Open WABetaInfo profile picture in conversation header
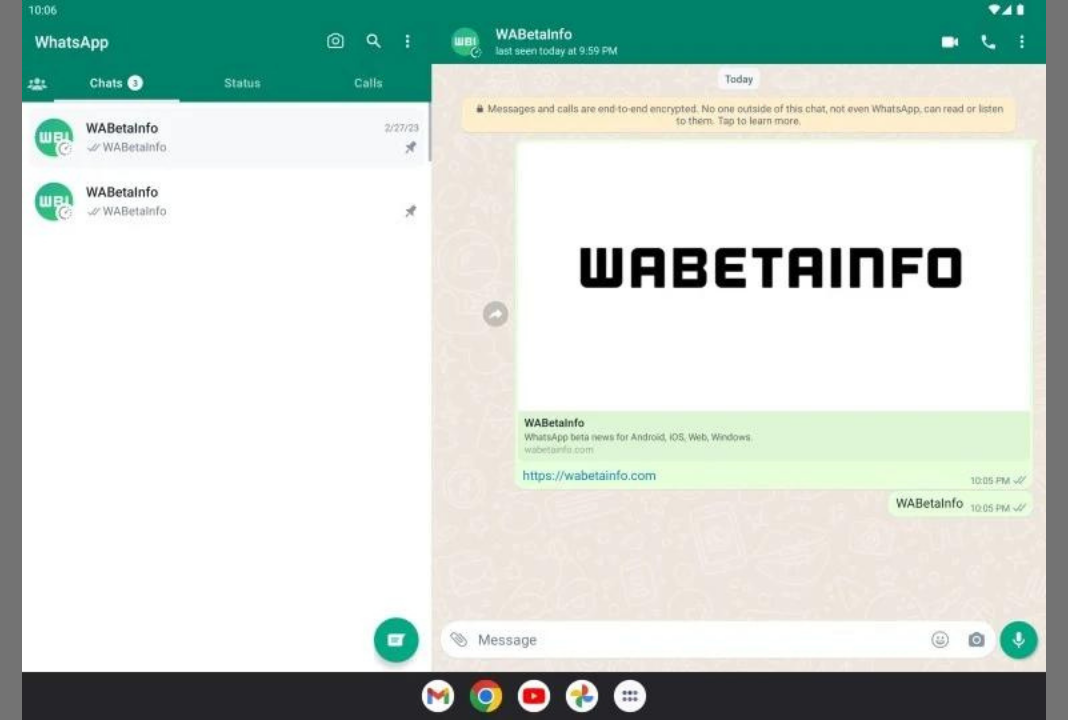 (466, 42)
